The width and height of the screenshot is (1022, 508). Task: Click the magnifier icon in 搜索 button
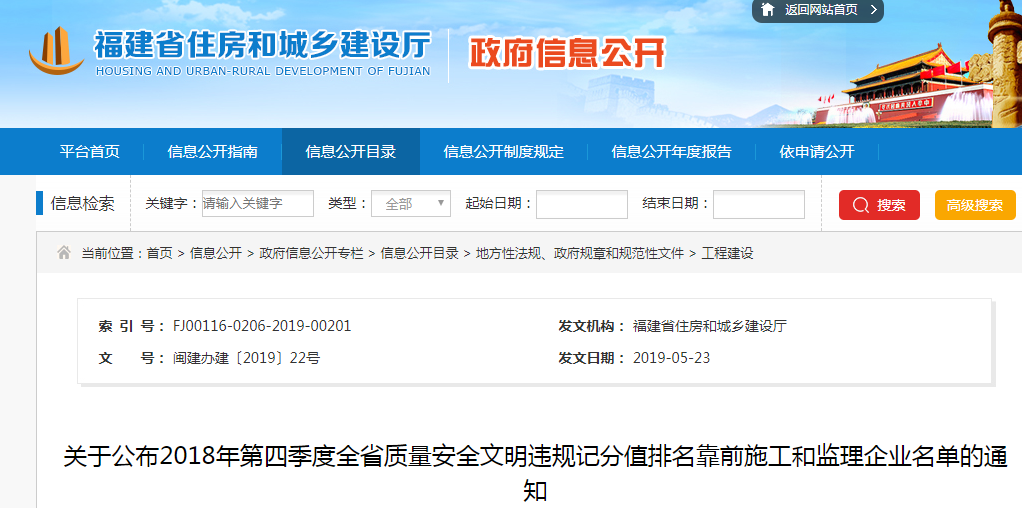859,205
